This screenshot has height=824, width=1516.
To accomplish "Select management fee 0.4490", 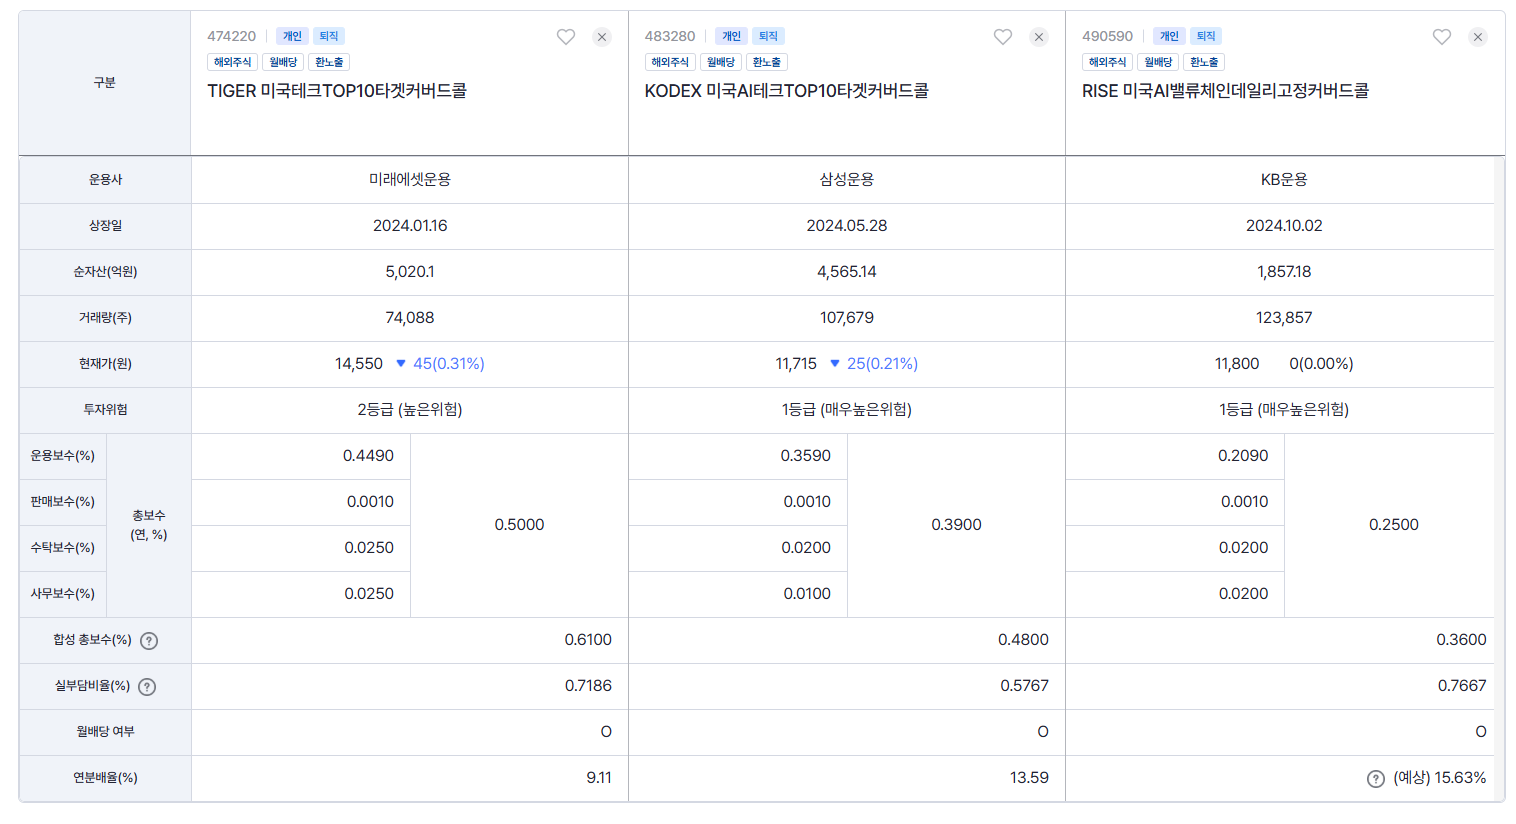I will (x=368, y=456).
